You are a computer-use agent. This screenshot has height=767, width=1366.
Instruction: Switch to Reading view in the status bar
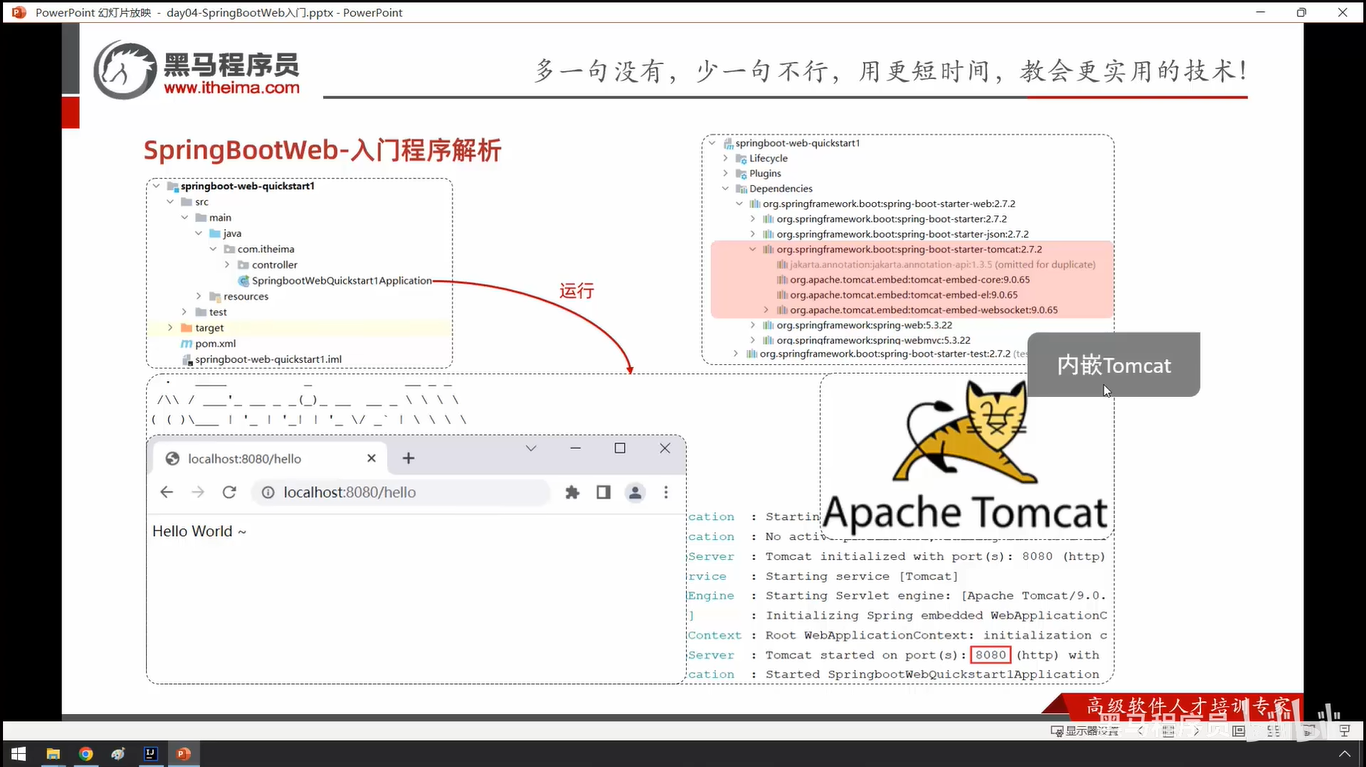tap(1307, 731)
